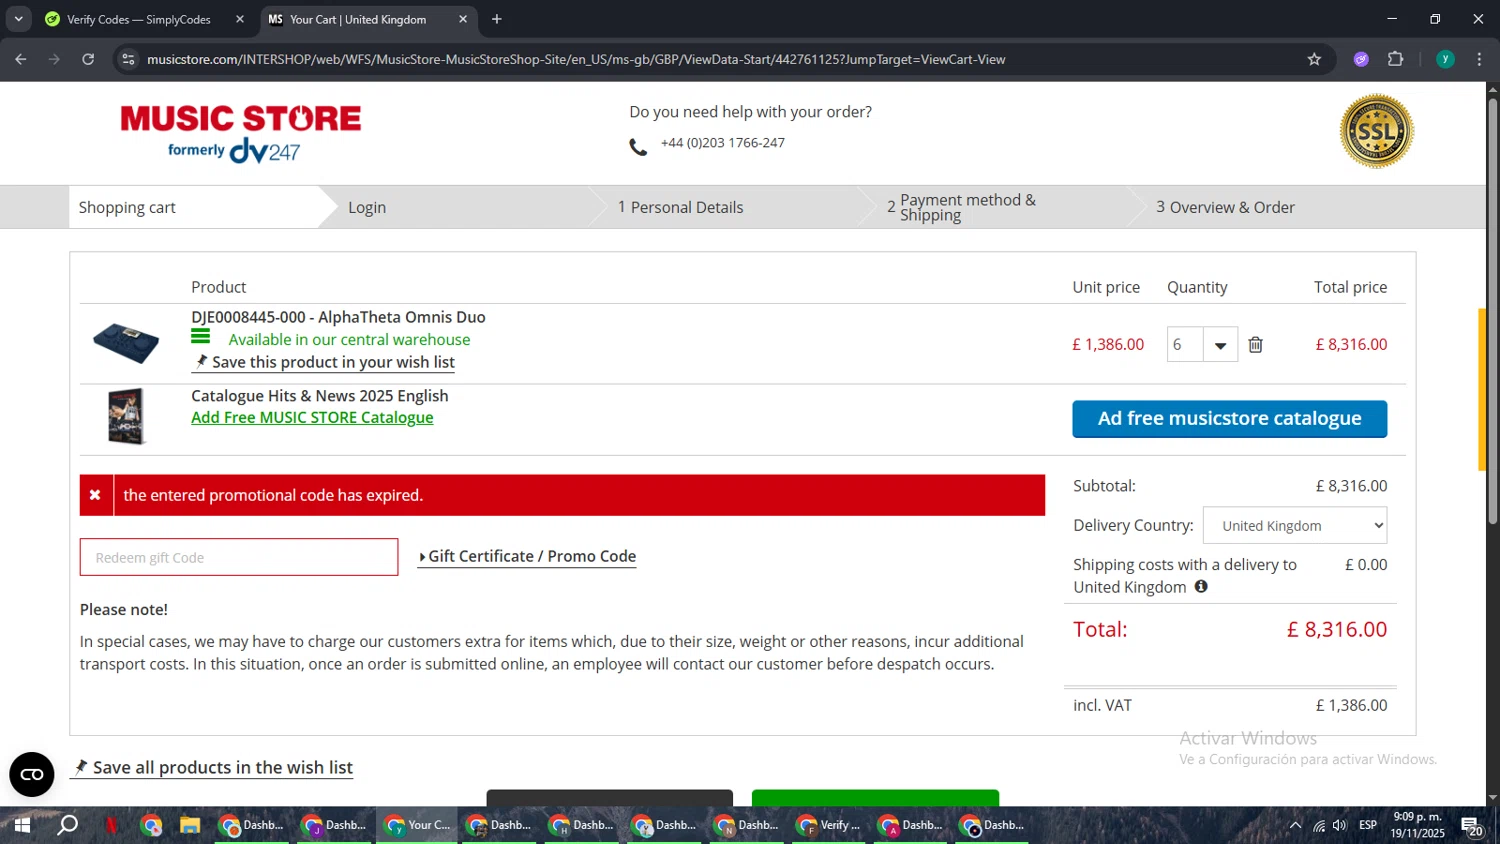Close the Your Cart | United Kingdom tab
This screenshot has width=1500, height=844.
tap(463, 19)
